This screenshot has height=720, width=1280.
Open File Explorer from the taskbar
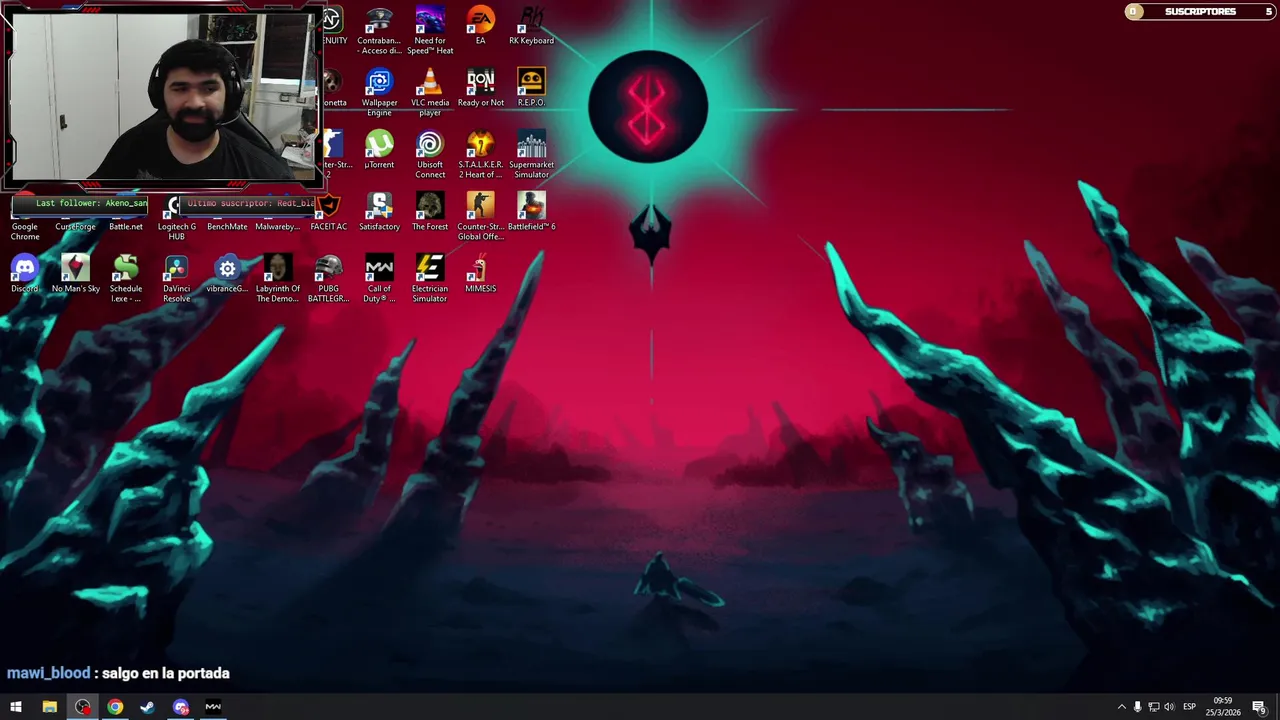(x=49, y=707)
